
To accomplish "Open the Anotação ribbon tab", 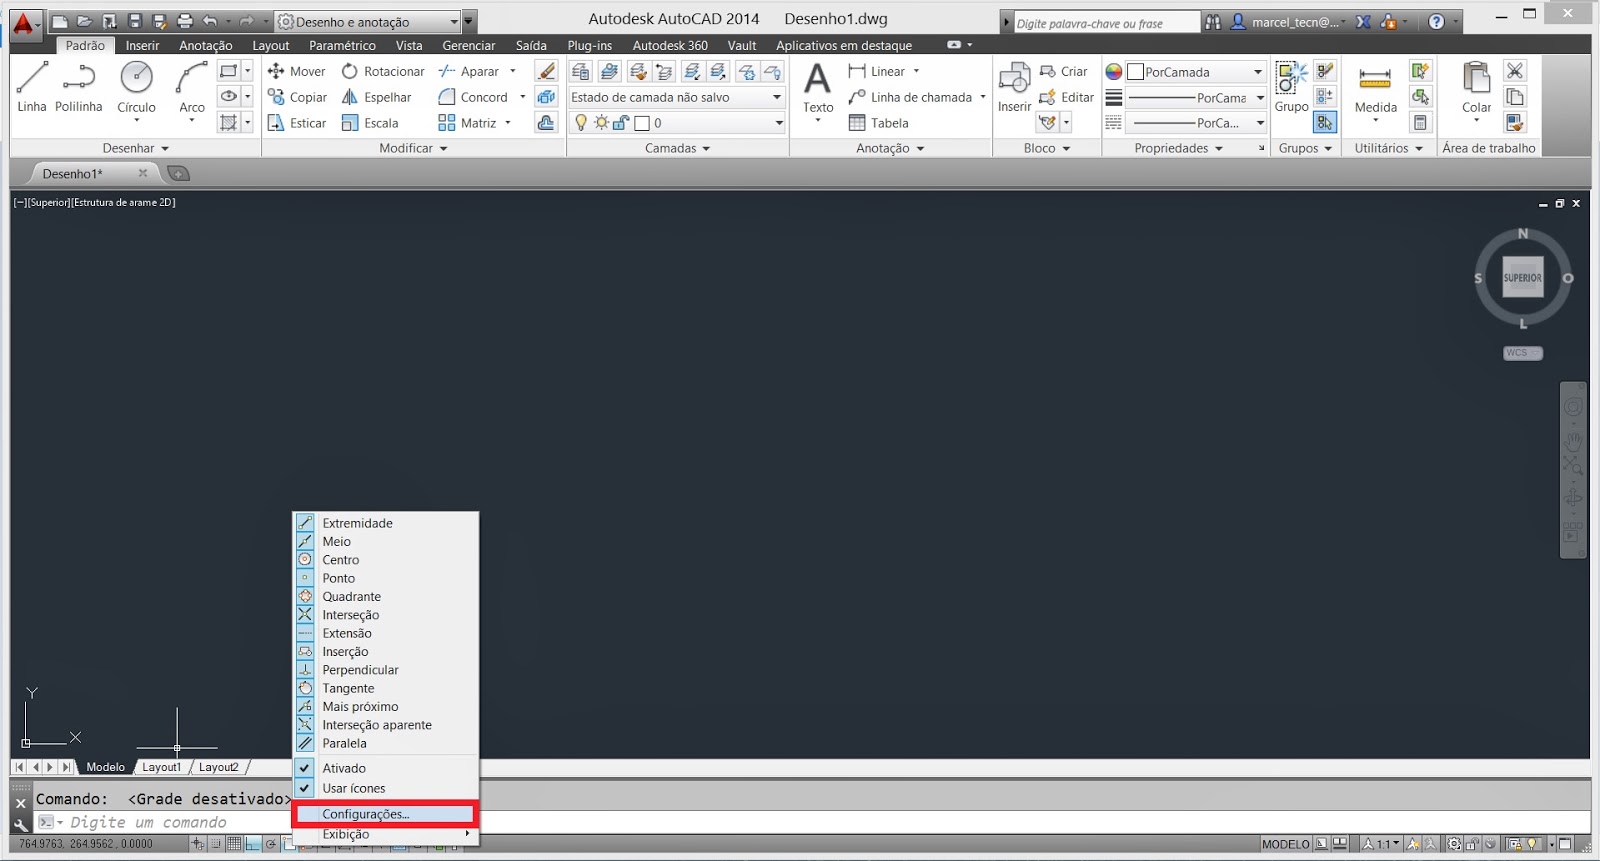I will 205,45.
